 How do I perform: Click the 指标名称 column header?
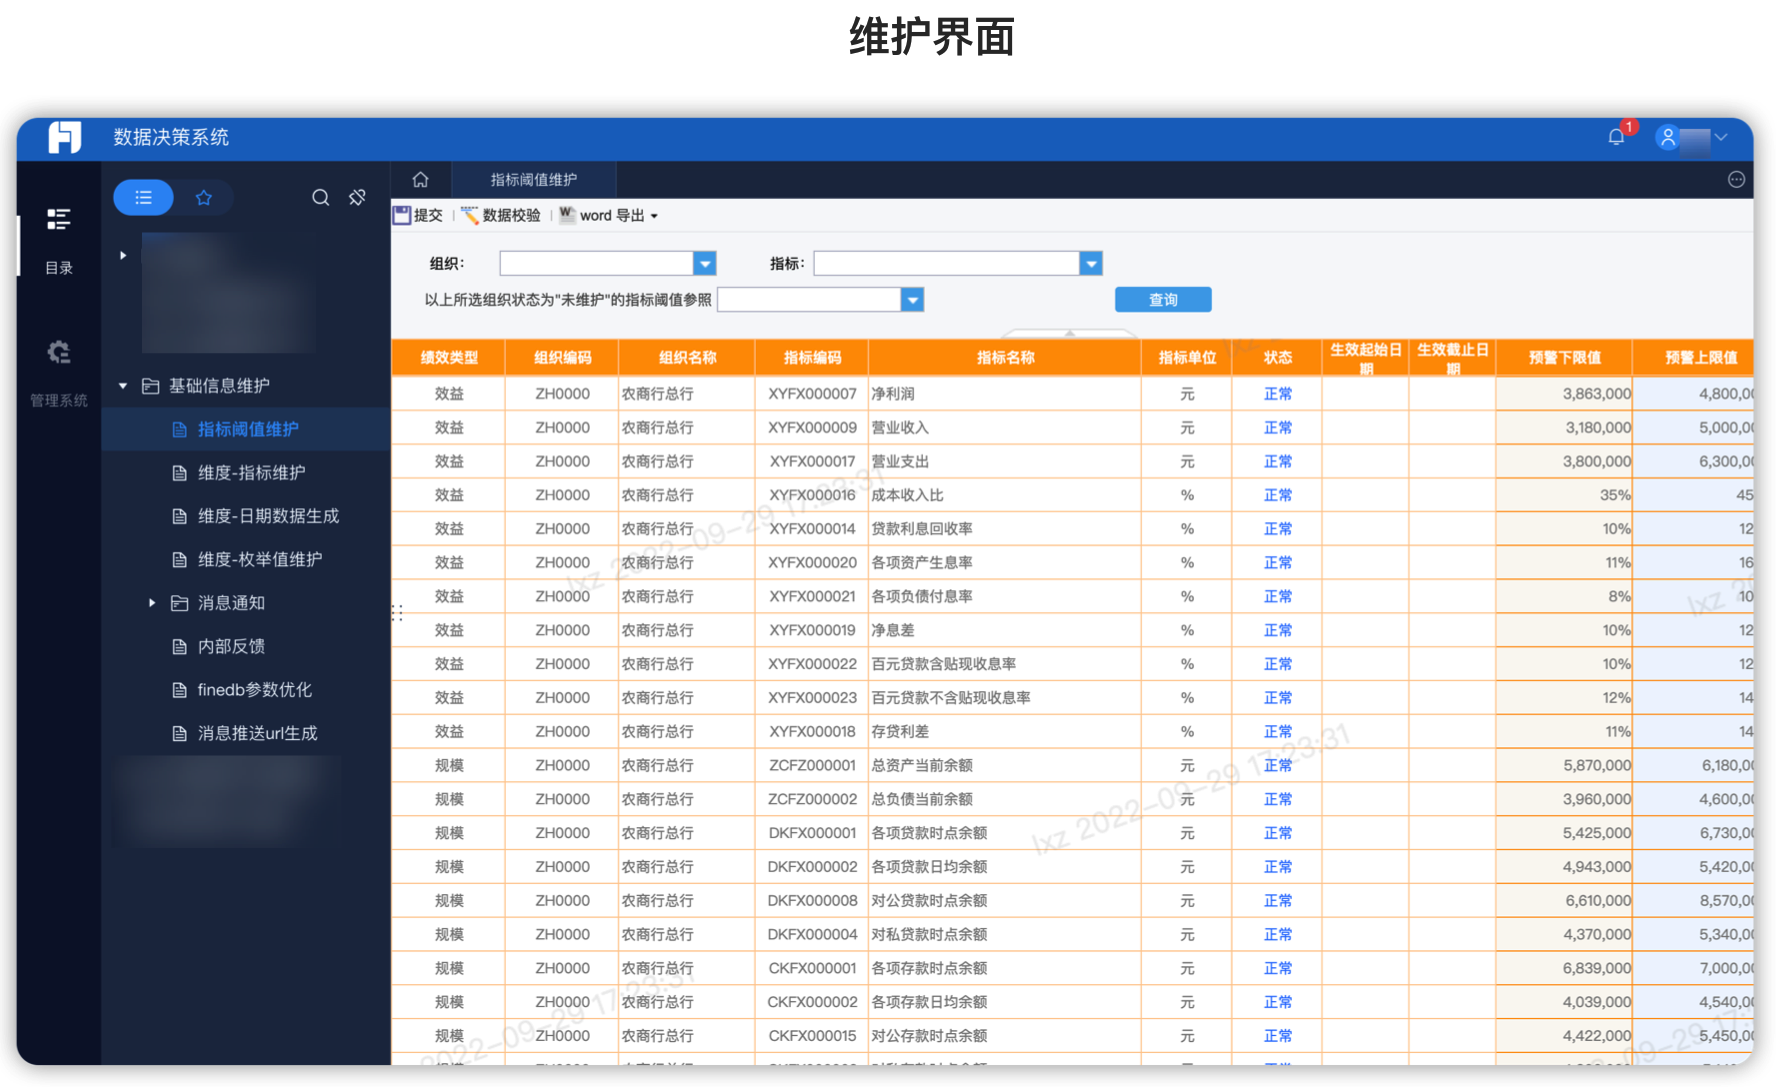click(x=1005, y=358)
